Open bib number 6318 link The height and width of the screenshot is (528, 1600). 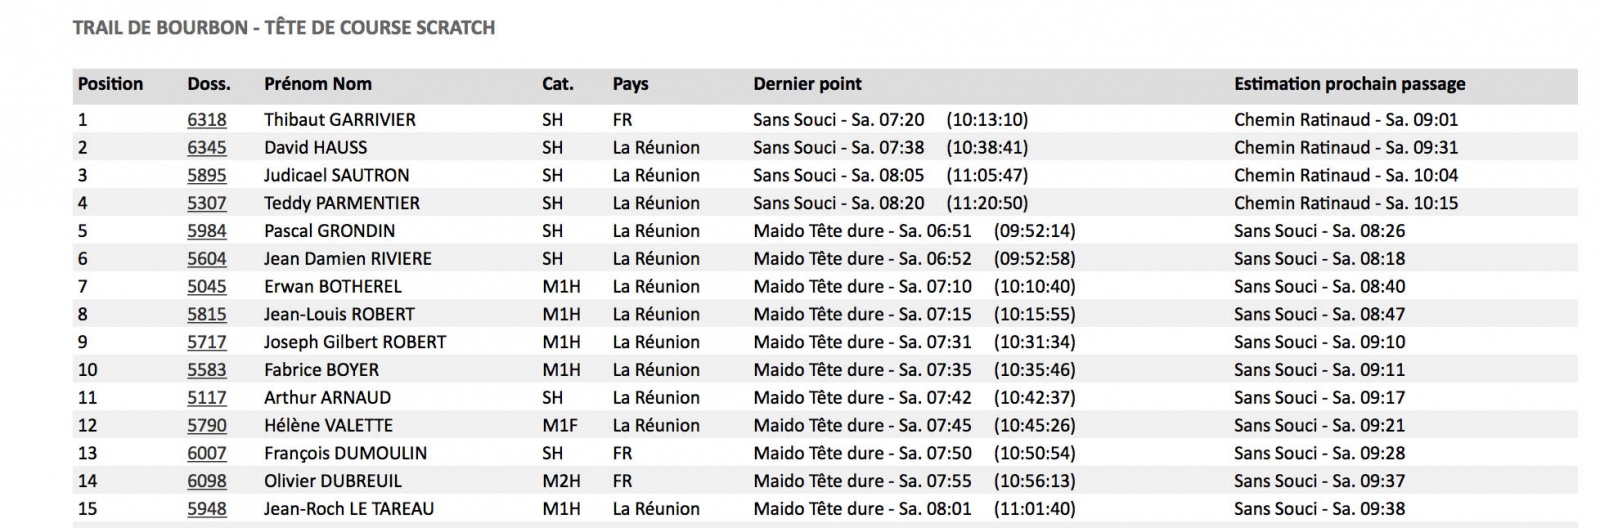207,120
